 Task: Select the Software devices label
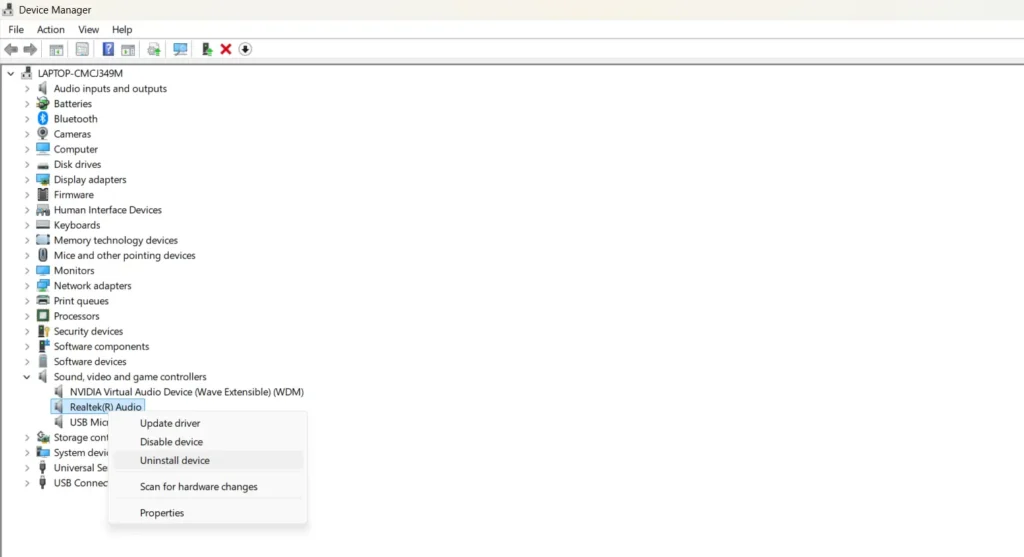[x=90, y=361]
